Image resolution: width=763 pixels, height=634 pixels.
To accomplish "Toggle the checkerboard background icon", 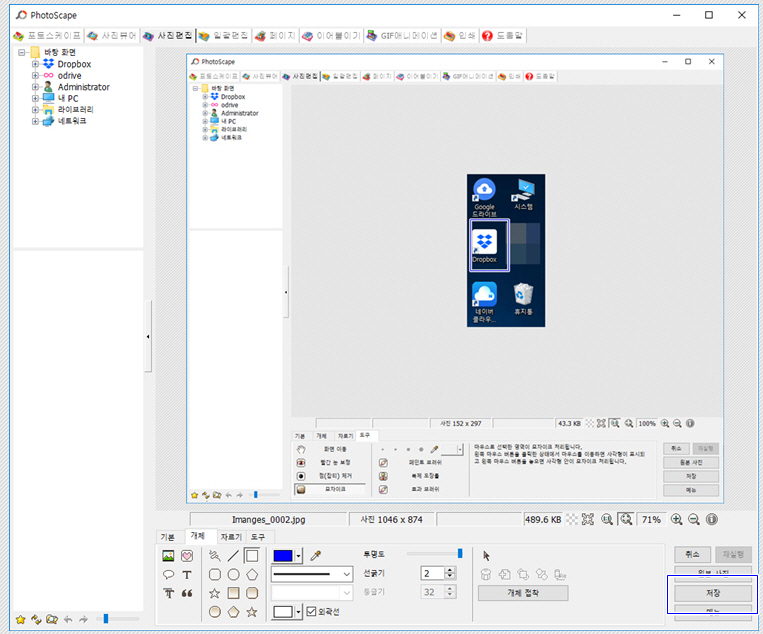I will coord(572,520).
